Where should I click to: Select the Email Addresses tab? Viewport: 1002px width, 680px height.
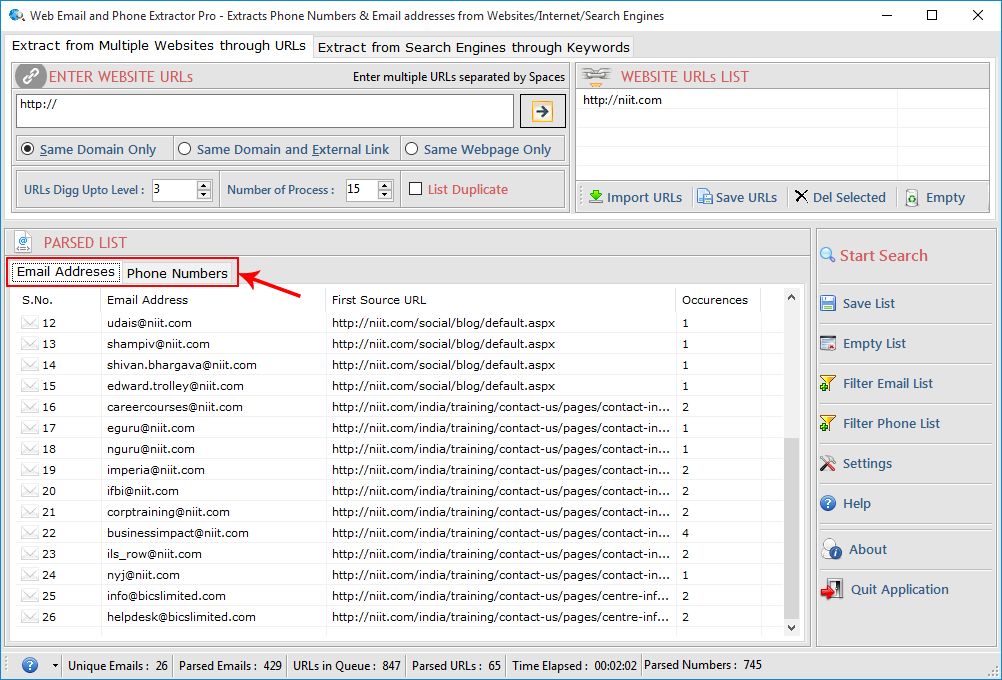point(65,272)
